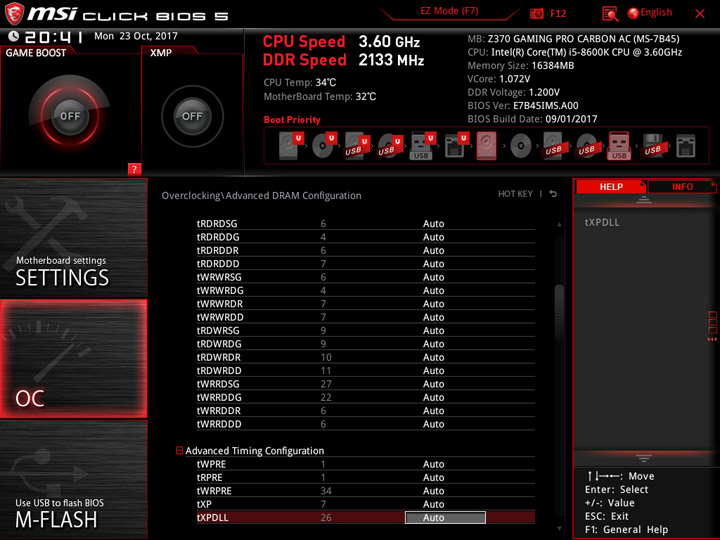Select the UEFI USB CD/DVD boot icon
The width and height of the screenshot is (720, 540).
tap(390, 146)
